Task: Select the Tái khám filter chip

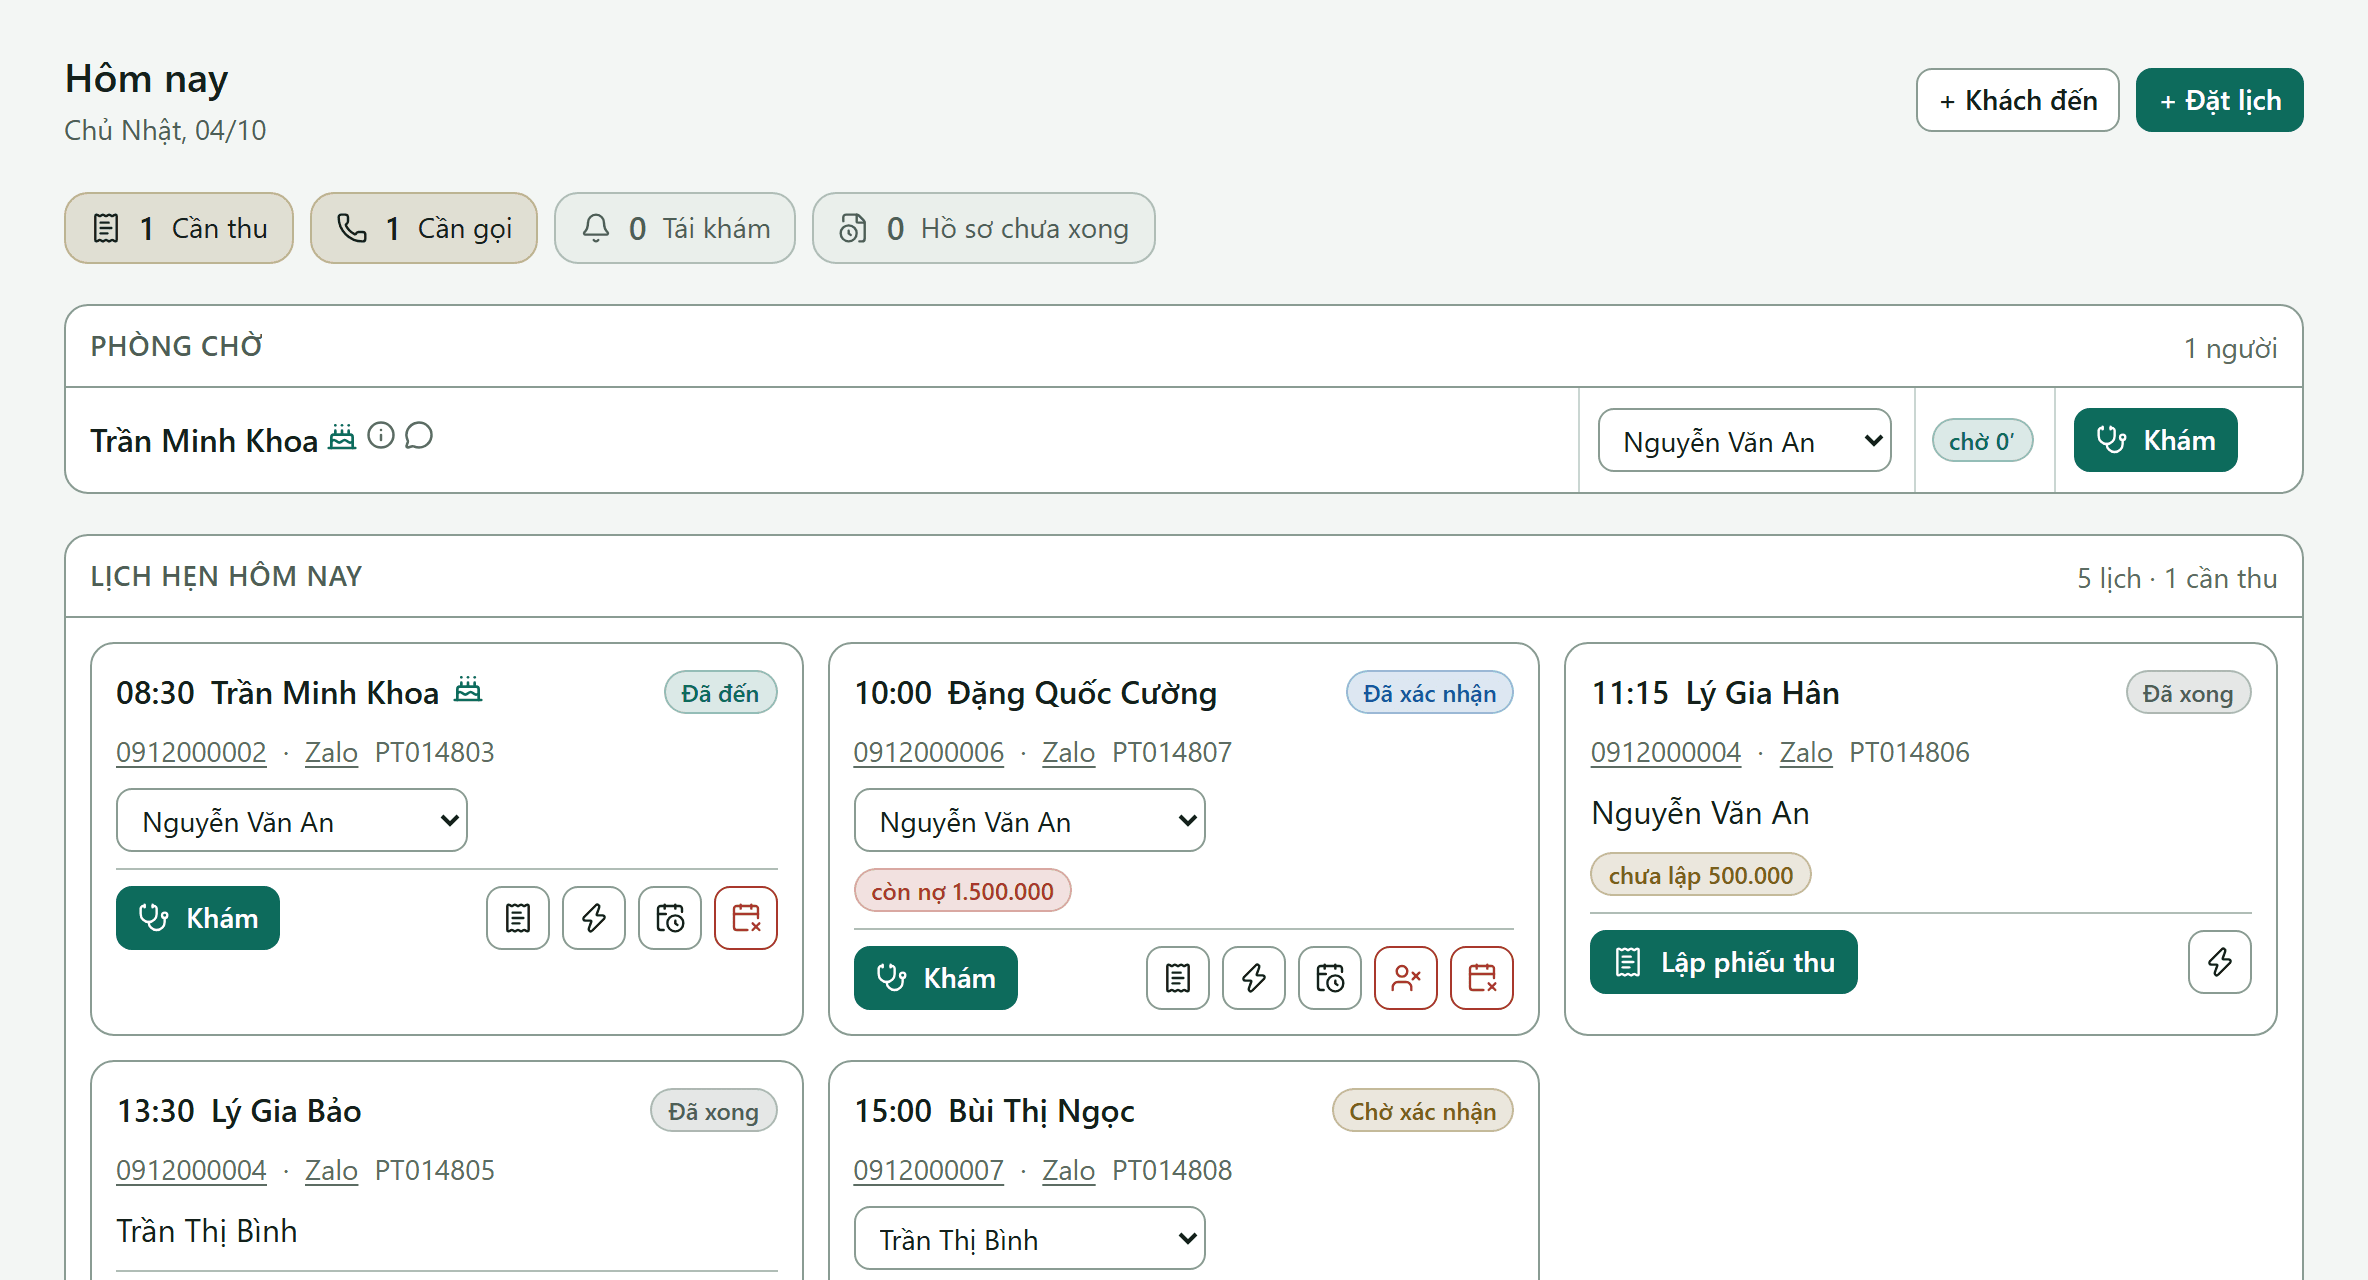Action: (x=675, y=228)
